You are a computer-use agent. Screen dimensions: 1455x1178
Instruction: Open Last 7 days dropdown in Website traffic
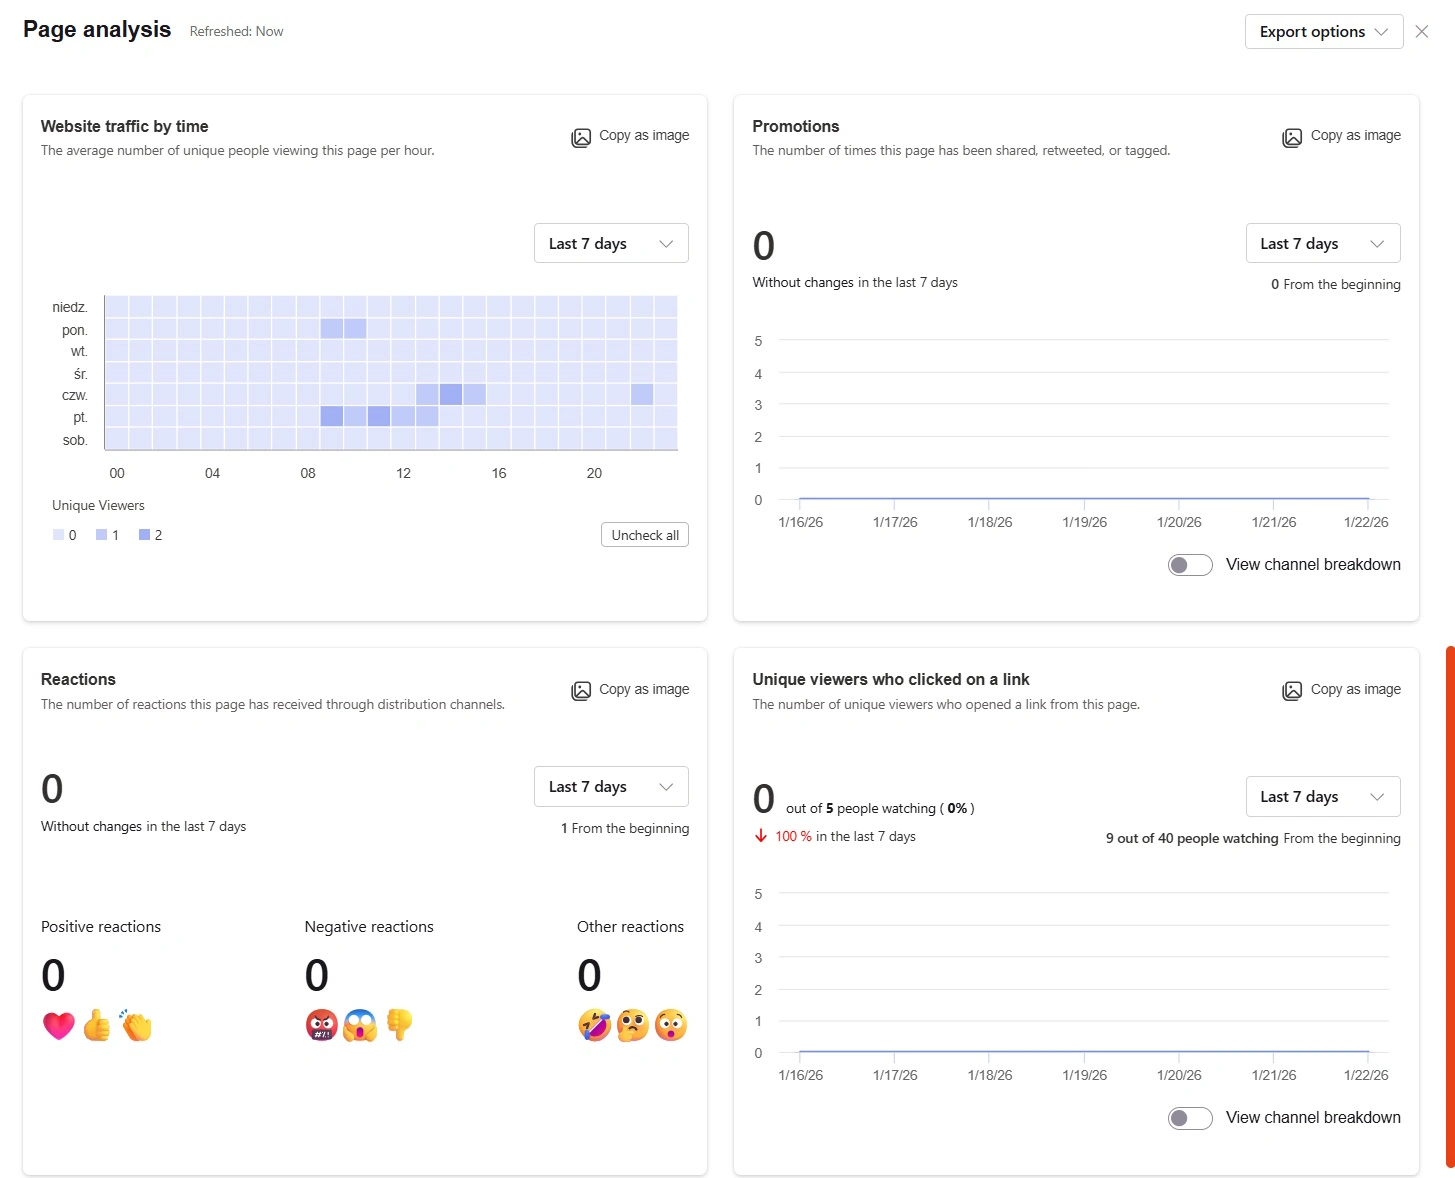pos(611,244)
